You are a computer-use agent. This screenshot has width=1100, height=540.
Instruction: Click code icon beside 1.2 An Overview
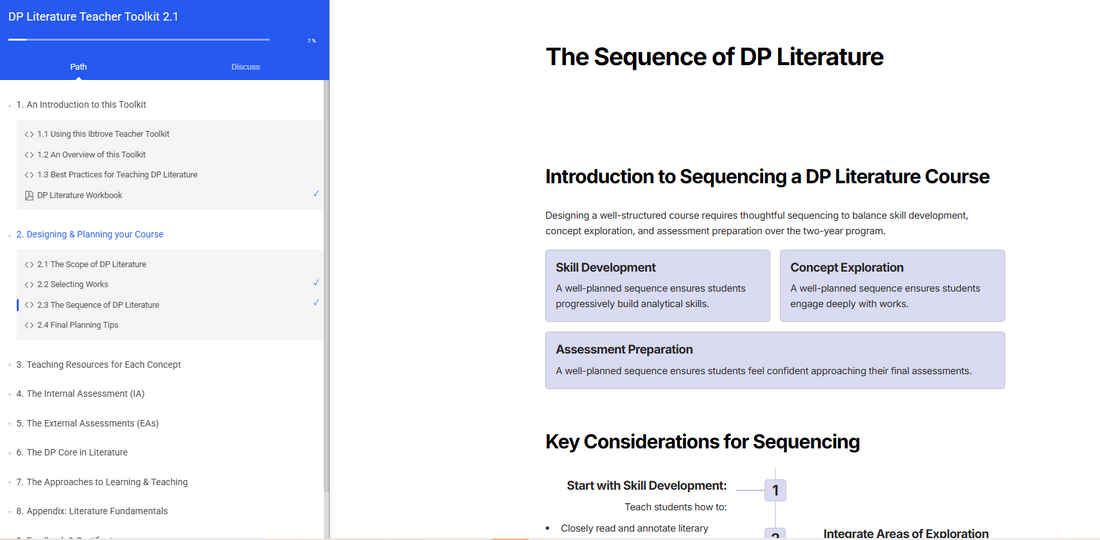29,155
